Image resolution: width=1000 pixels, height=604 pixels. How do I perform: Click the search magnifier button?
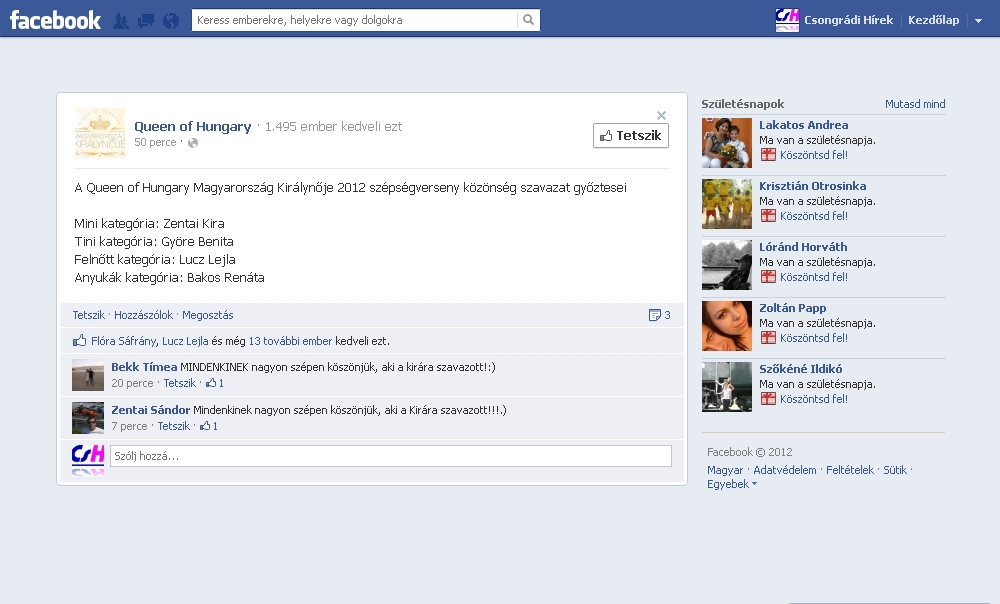coord(529,20)
